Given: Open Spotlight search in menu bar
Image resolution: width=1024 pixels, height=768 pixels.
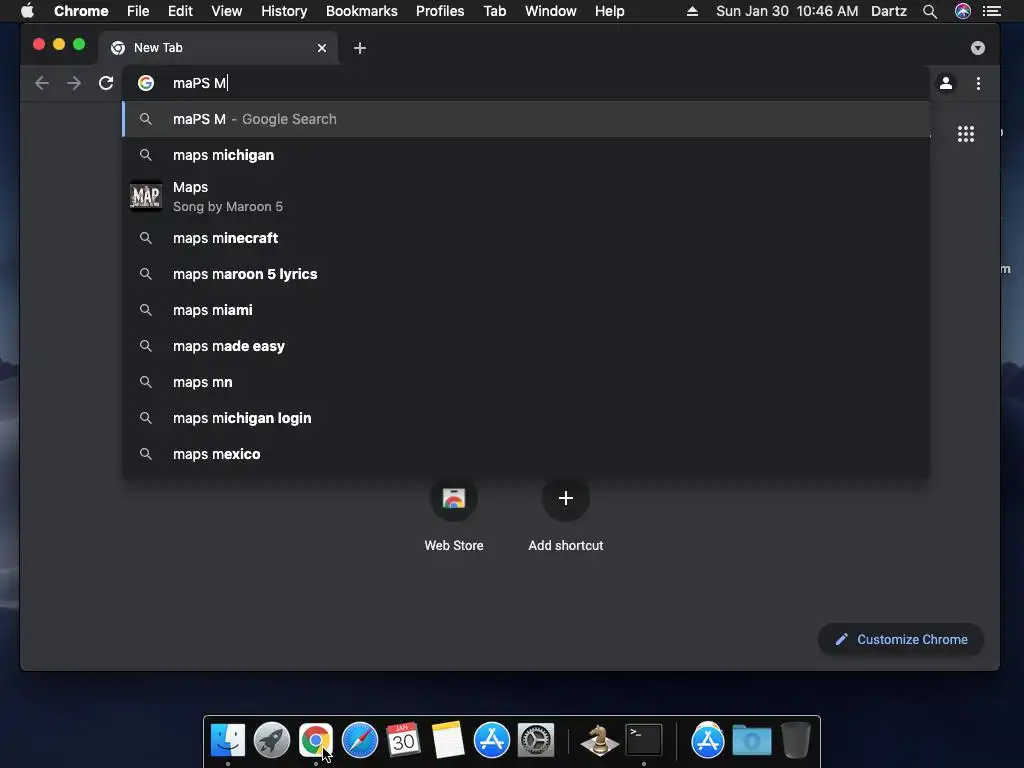Looking at the screenshot, I should coord(930,11).
